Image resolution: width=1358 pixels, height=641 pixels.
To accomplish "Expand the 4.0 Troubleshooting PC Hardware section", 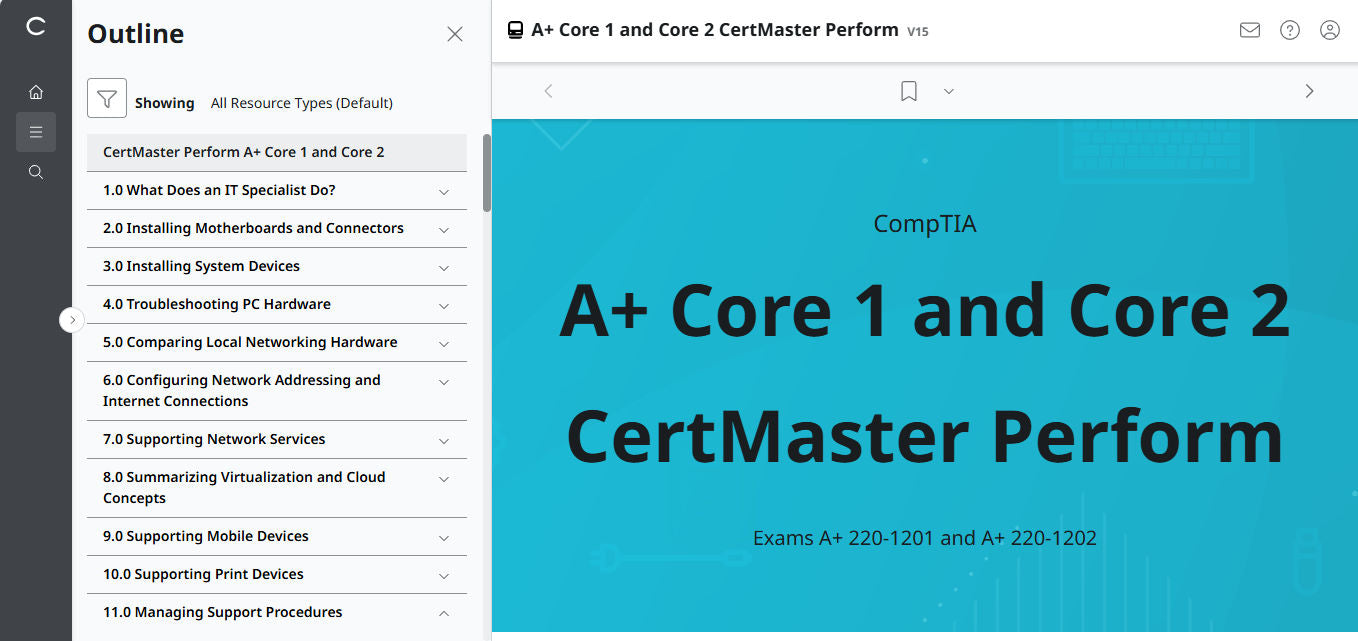I will point(443,304).
